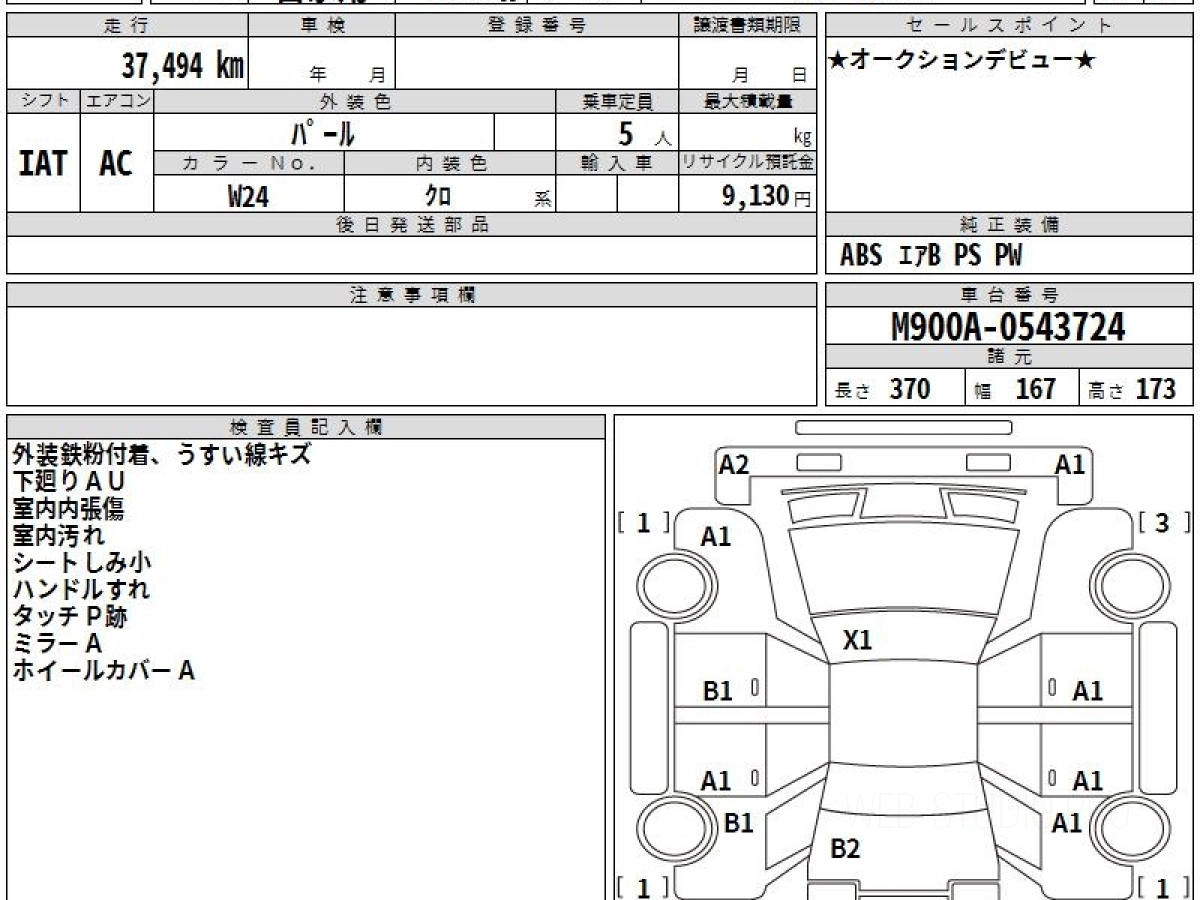Click the 内装色 header cell
The height and width of the screenshot is (900, 1200).
pyautogui.click(x=450, y=163)
